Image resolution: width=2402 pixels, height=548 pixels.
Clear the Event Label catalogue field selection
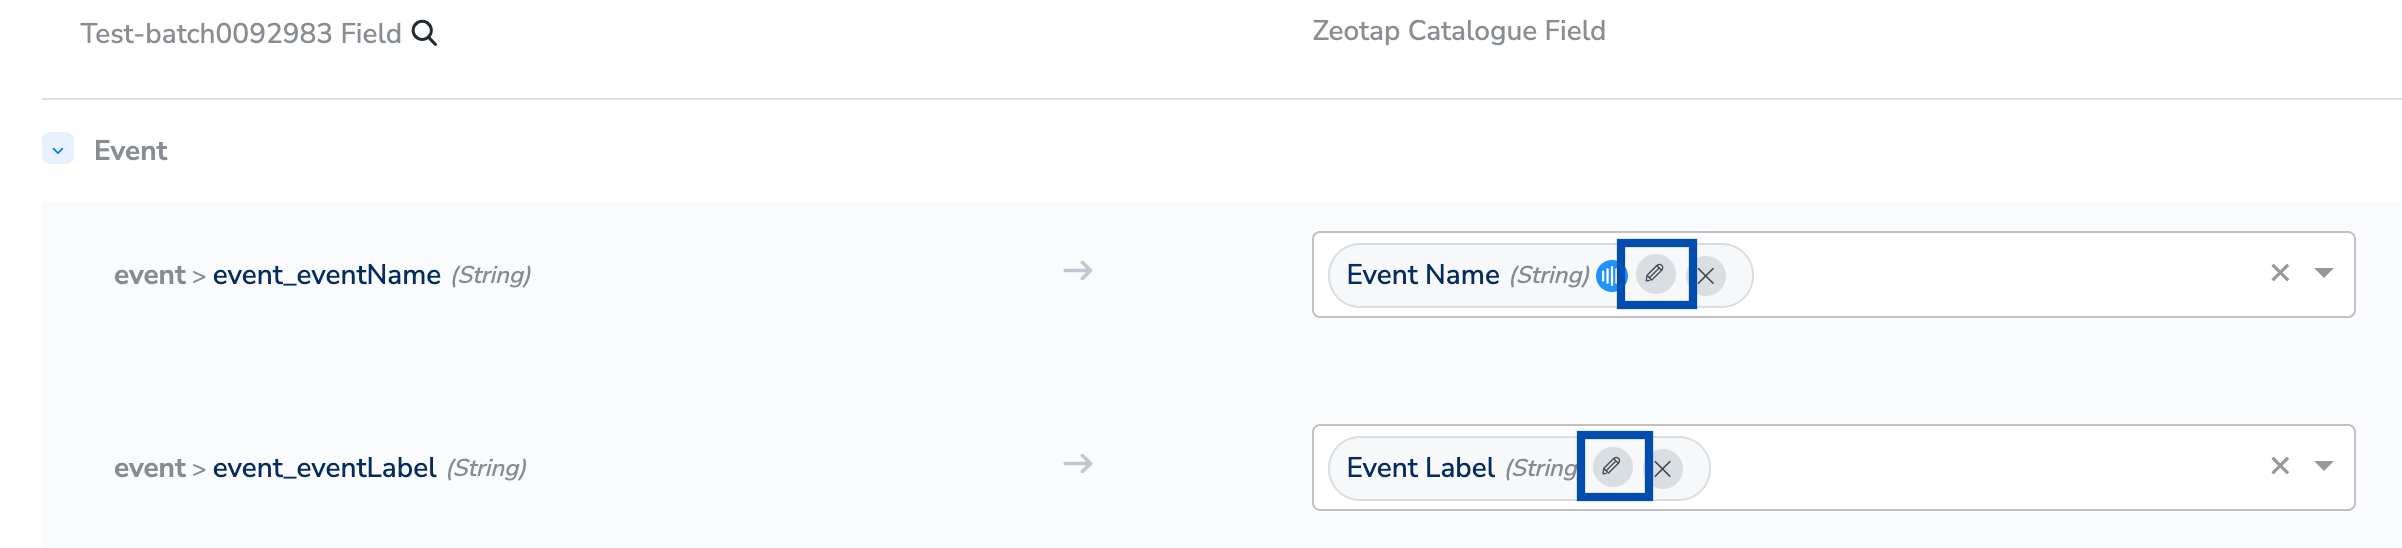click(2280, 466)
